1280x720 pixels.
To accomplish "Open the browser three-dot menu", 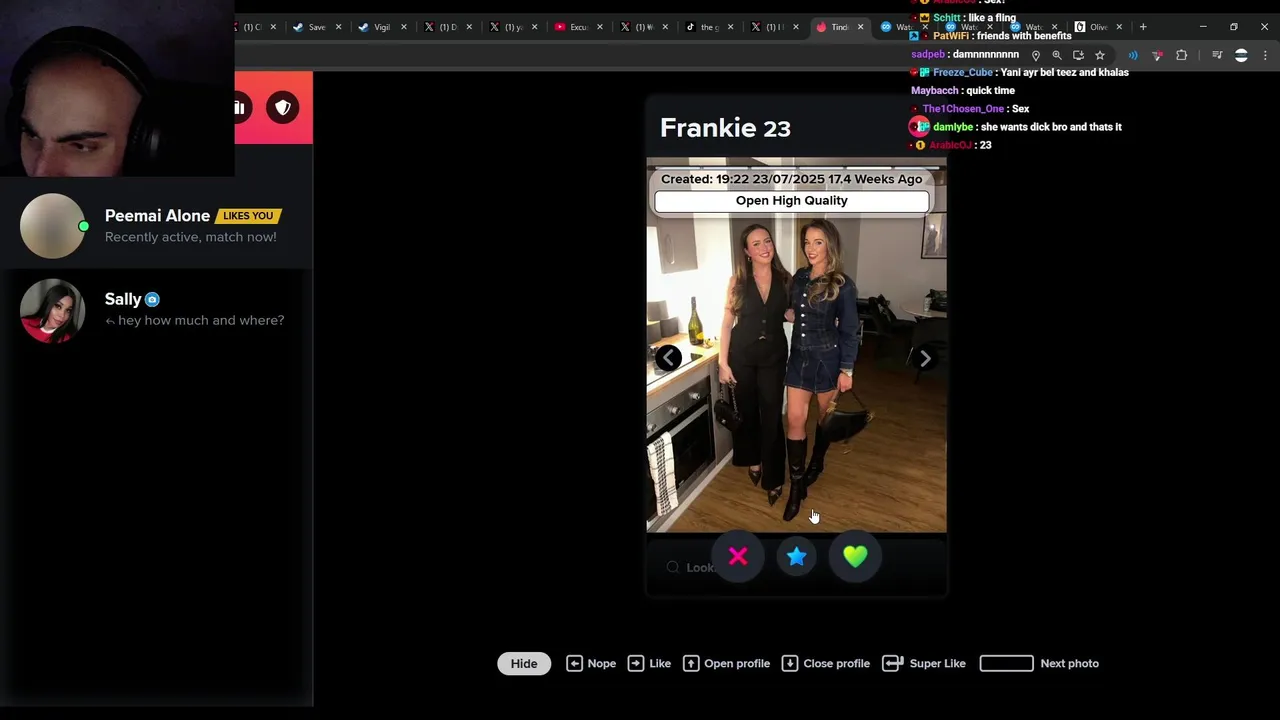I will (x=1266, y=56).
